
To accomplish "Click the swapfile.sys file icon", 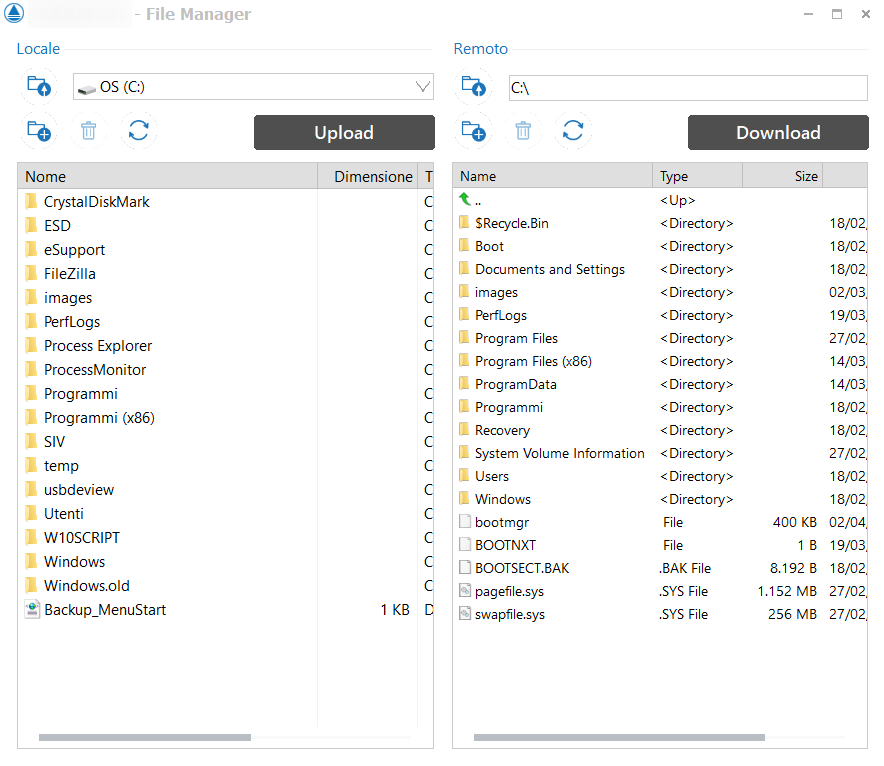I will (465, 613).
